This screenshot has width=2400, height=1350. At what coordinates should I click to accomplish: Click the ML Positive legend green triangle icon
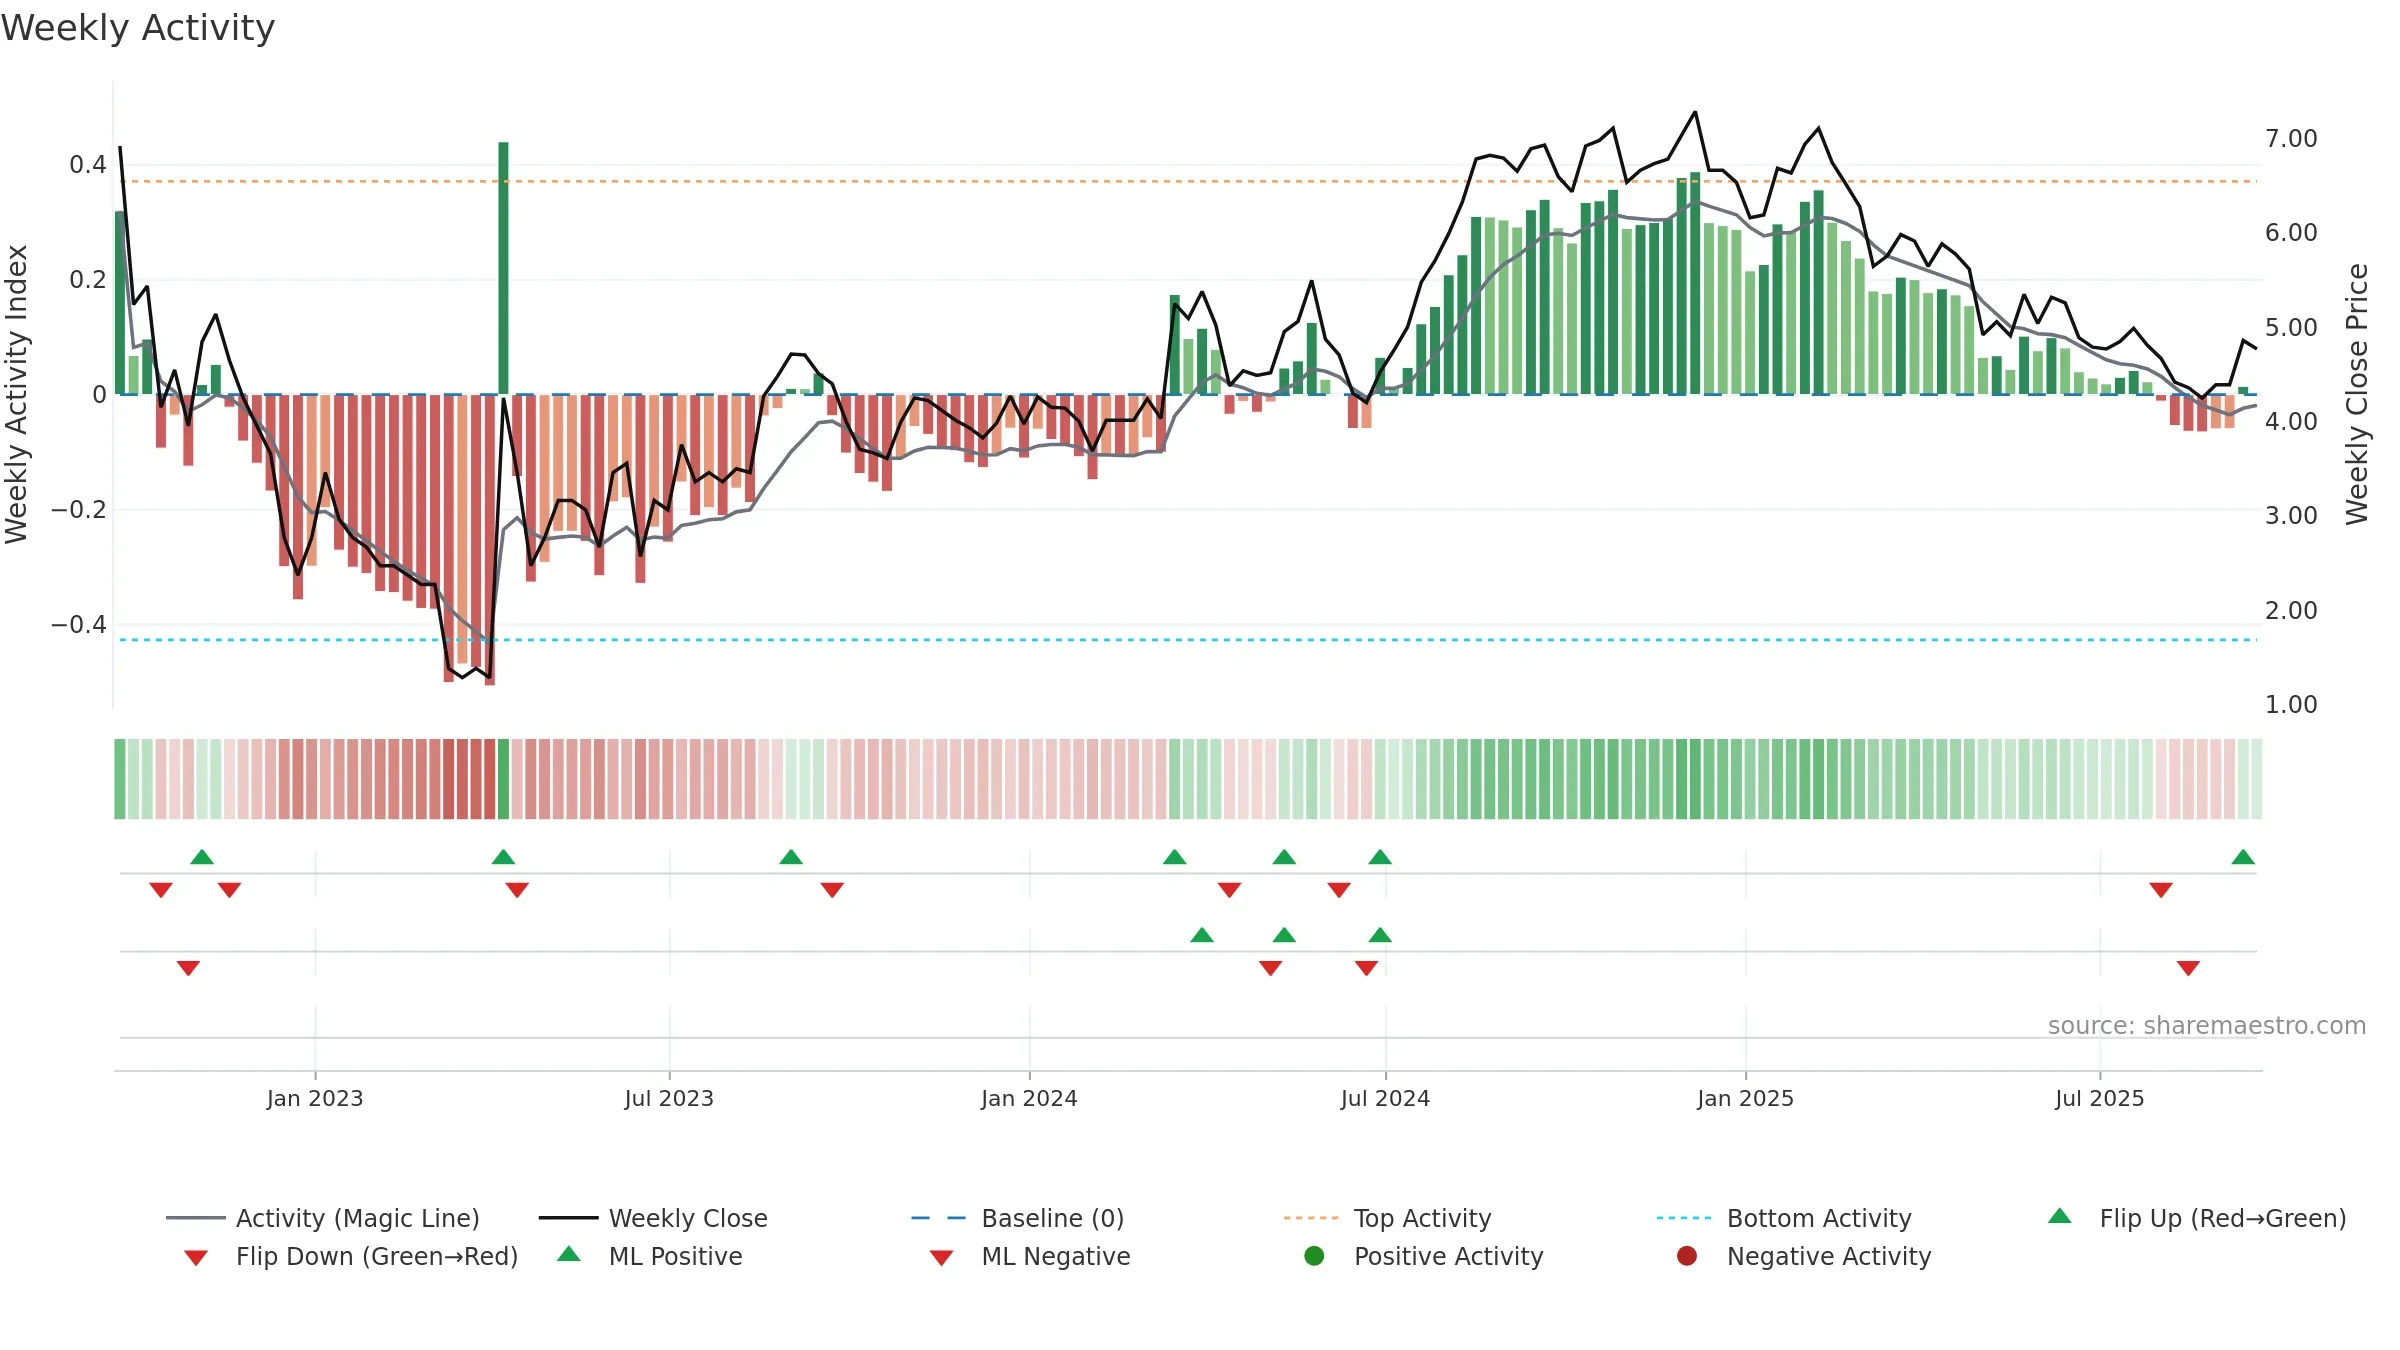[x=569, y=1254]
